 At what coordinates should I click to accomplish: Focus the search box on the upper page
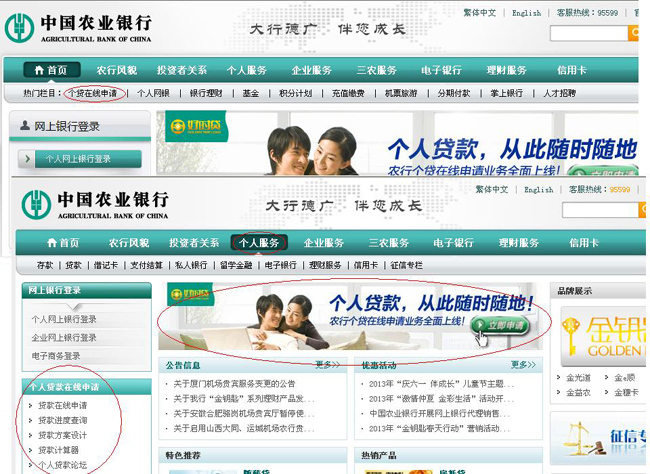coord(589,33)
